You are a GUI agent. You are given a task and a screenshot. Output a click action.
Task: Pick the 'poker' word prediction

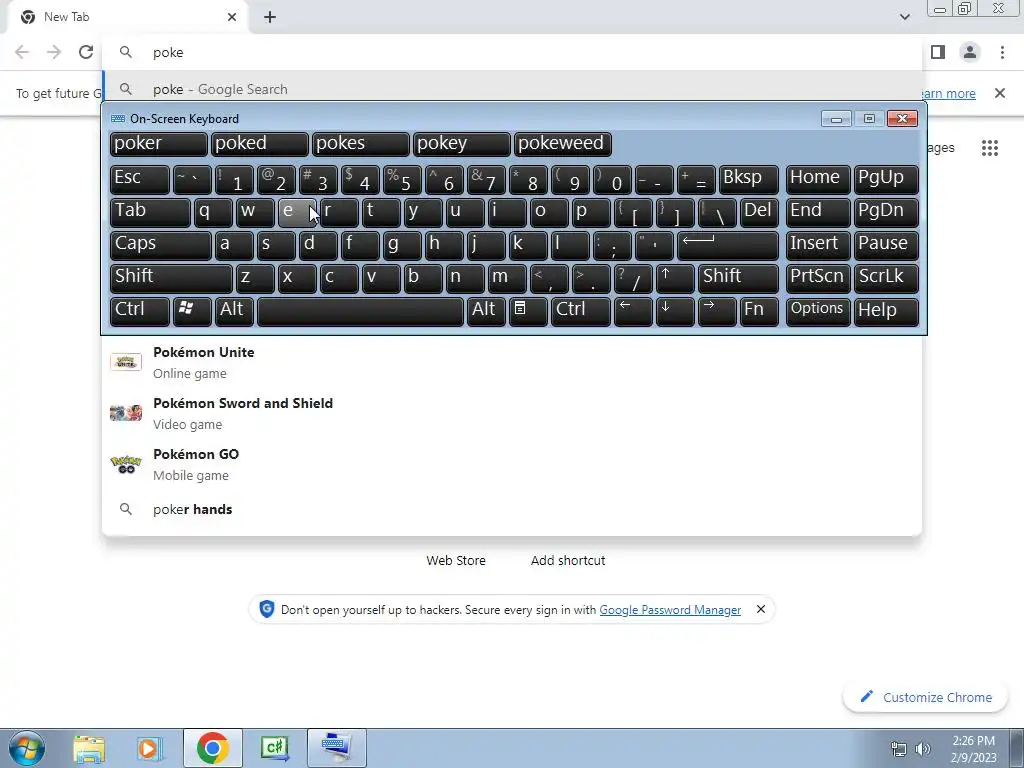pyautogui.click(x=159, y=144)
